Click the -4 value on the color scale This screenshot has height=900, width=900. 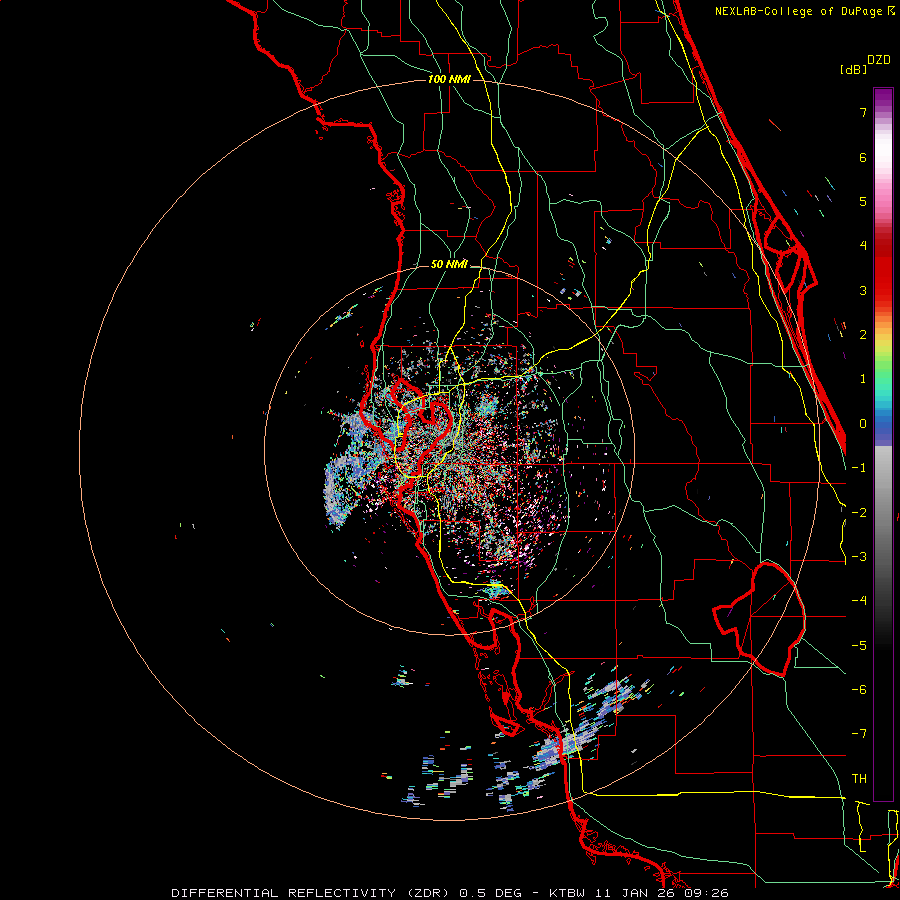point(859,601)
